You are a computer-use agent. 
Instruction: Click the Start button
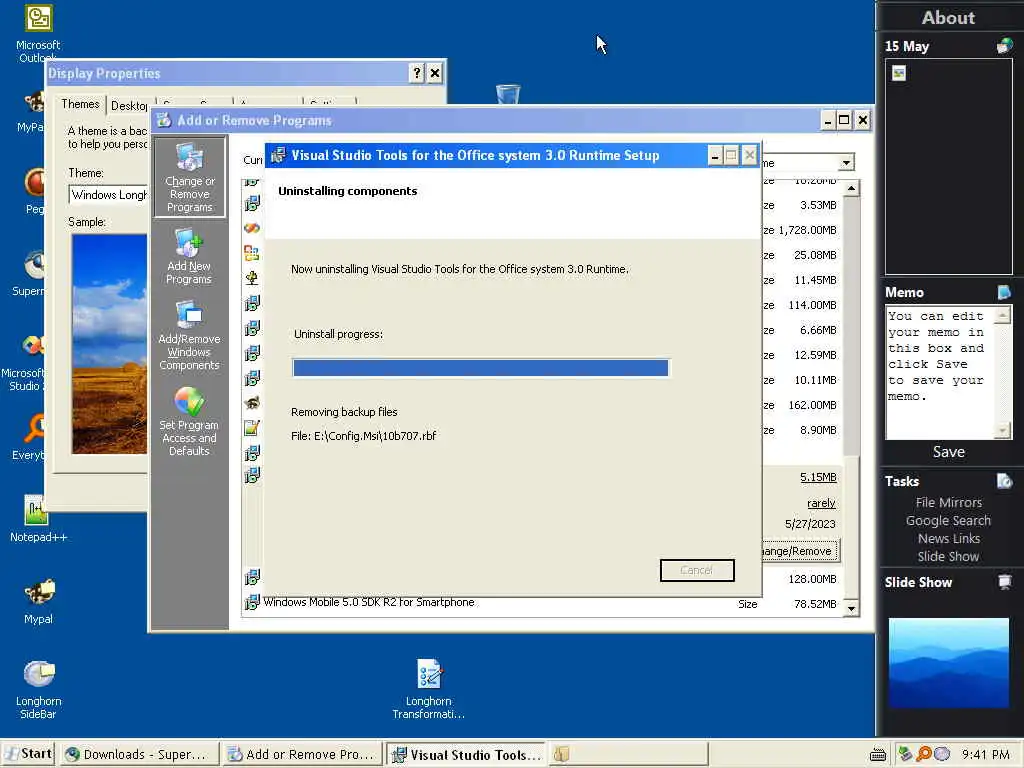28,754
